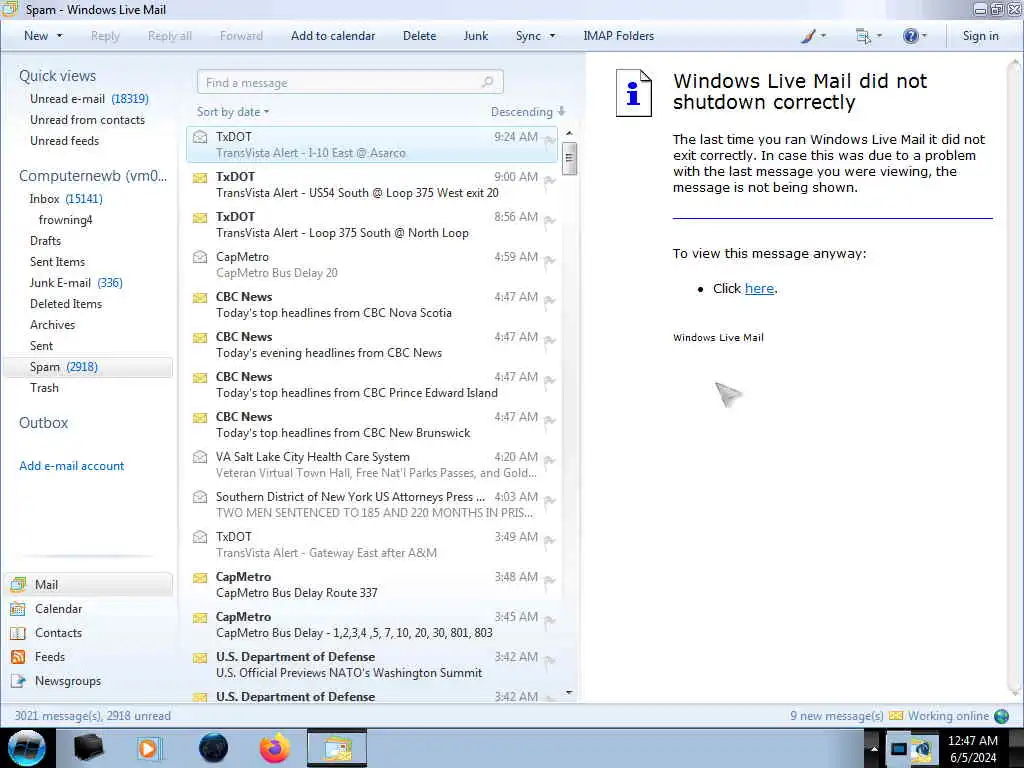Image resolution: width=1024 pixels, height=768 pixels.
Task: Click the Find a message search box
Action: [x=350, y=82]
